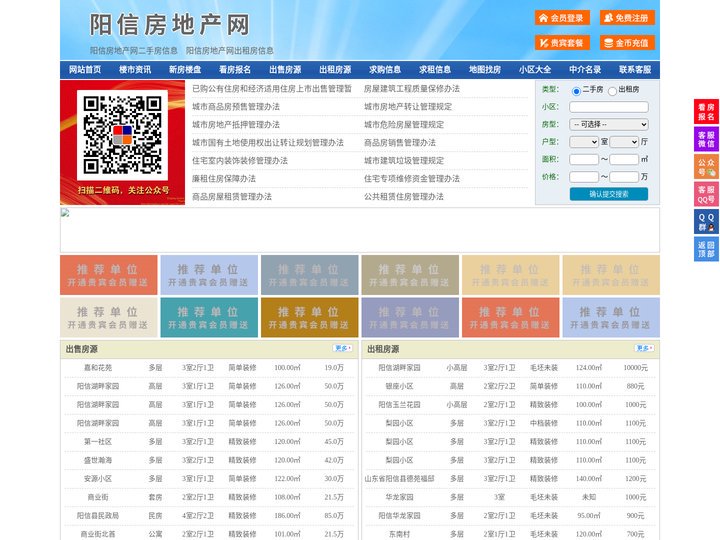Click the minimum 面积 input field
Viewport: 720px width, 540px height.
pyautogui.click(x=584, y=159)
